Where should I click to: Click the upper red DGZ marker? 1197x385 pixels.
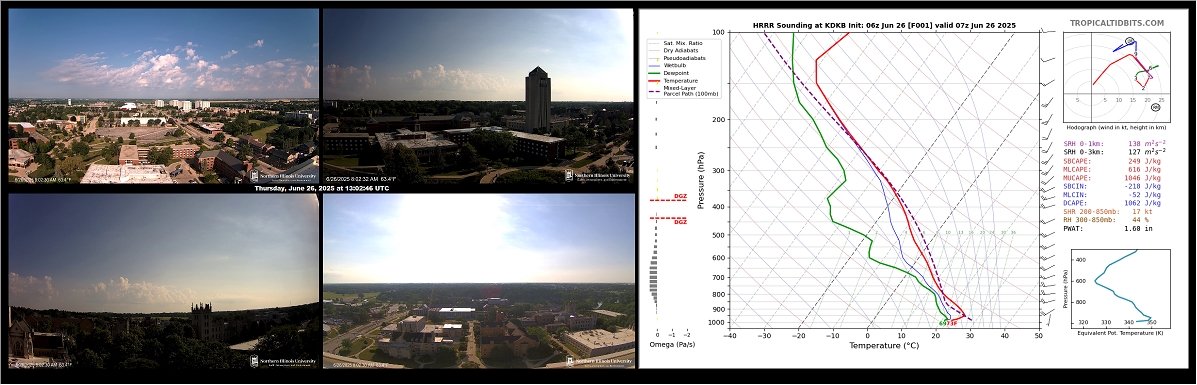(x=680, y=196)
